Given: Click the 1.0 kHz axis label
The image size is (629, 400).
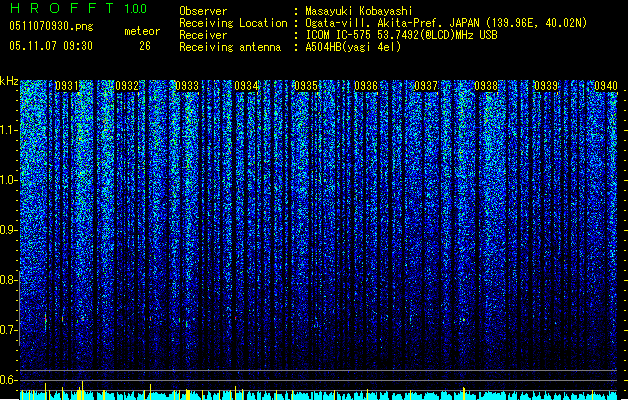Looking at the screenshot, I should pos(8,180).
